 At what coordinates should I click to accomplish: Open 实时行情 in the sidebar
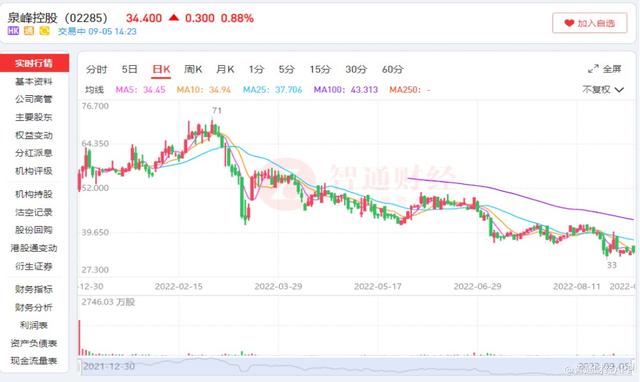tap(34, 63)
